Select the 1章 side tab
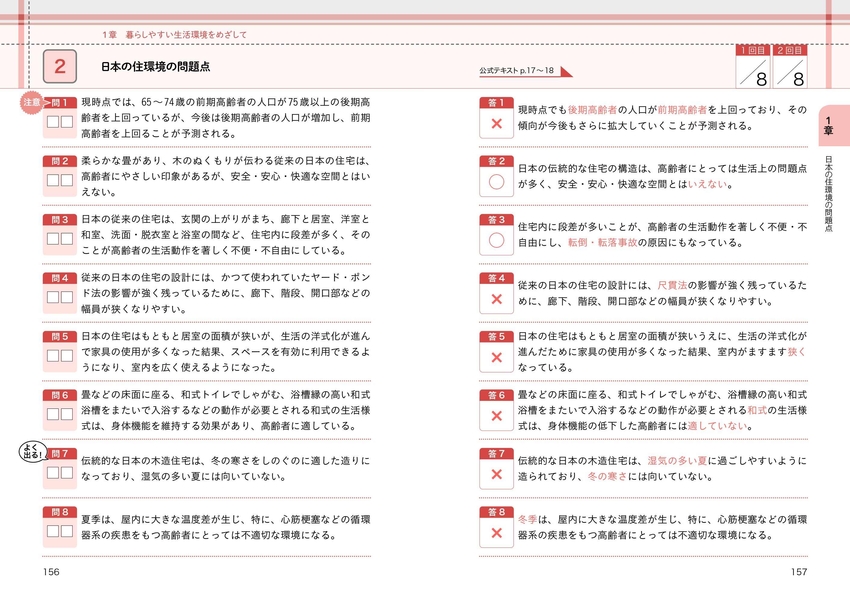 [x=834, y=126]
